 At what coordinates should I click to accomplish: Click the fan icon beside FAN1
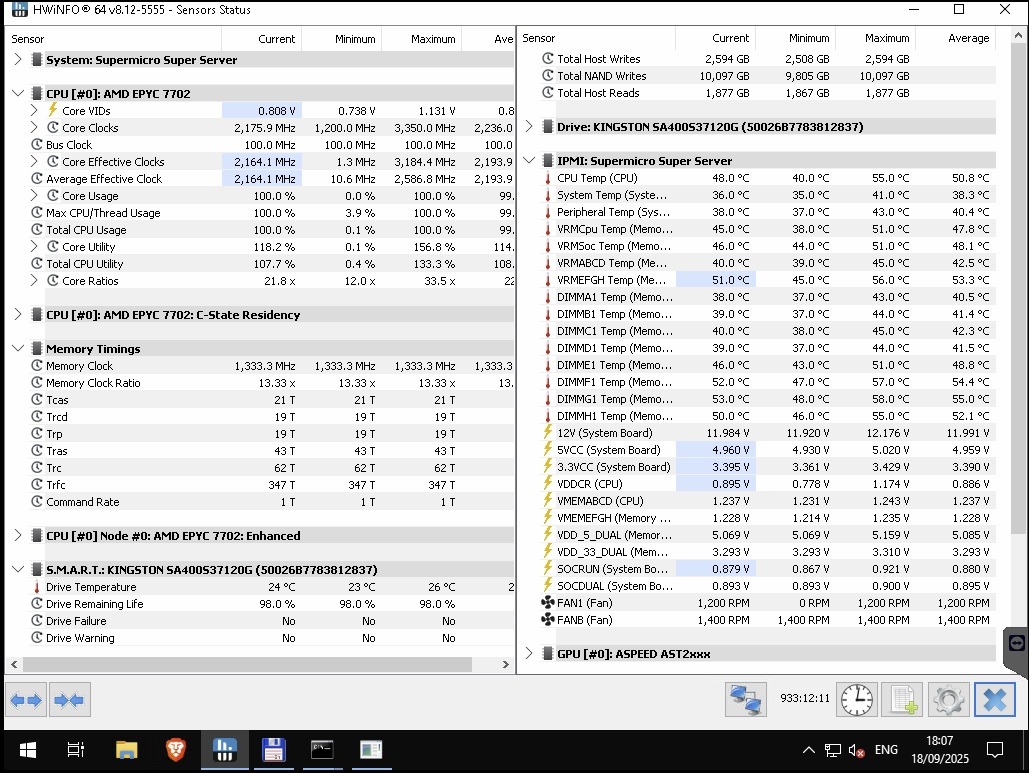point(547,602)
